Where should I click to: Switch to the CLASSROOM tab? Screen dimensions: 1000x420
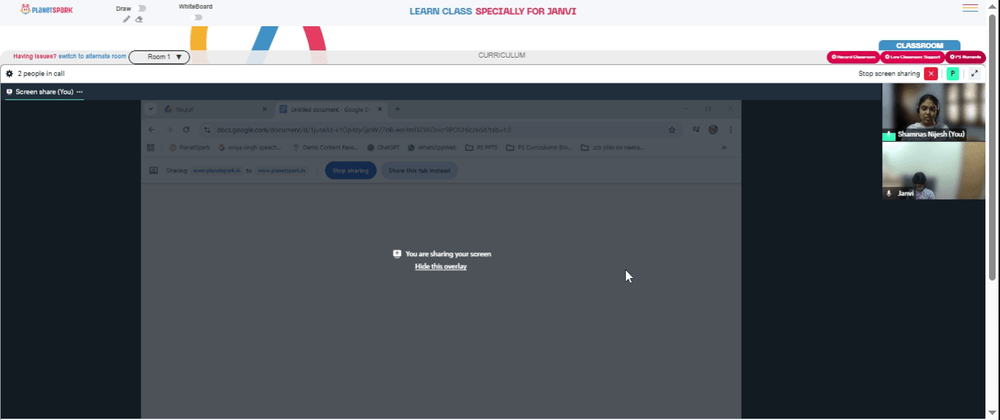tap(919, 46)
